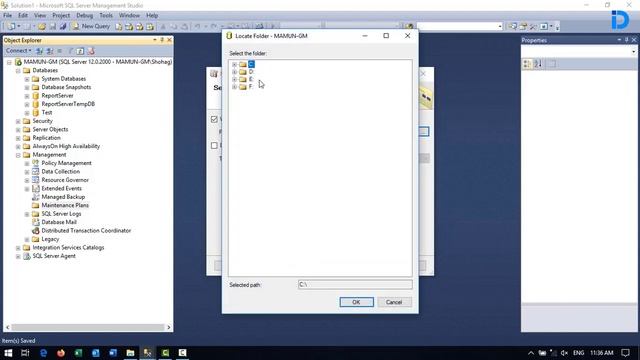Click the Connect Object Explorer icon
Image resolution: width=640 pixels, height=360 pixels.
coord(39,51)
